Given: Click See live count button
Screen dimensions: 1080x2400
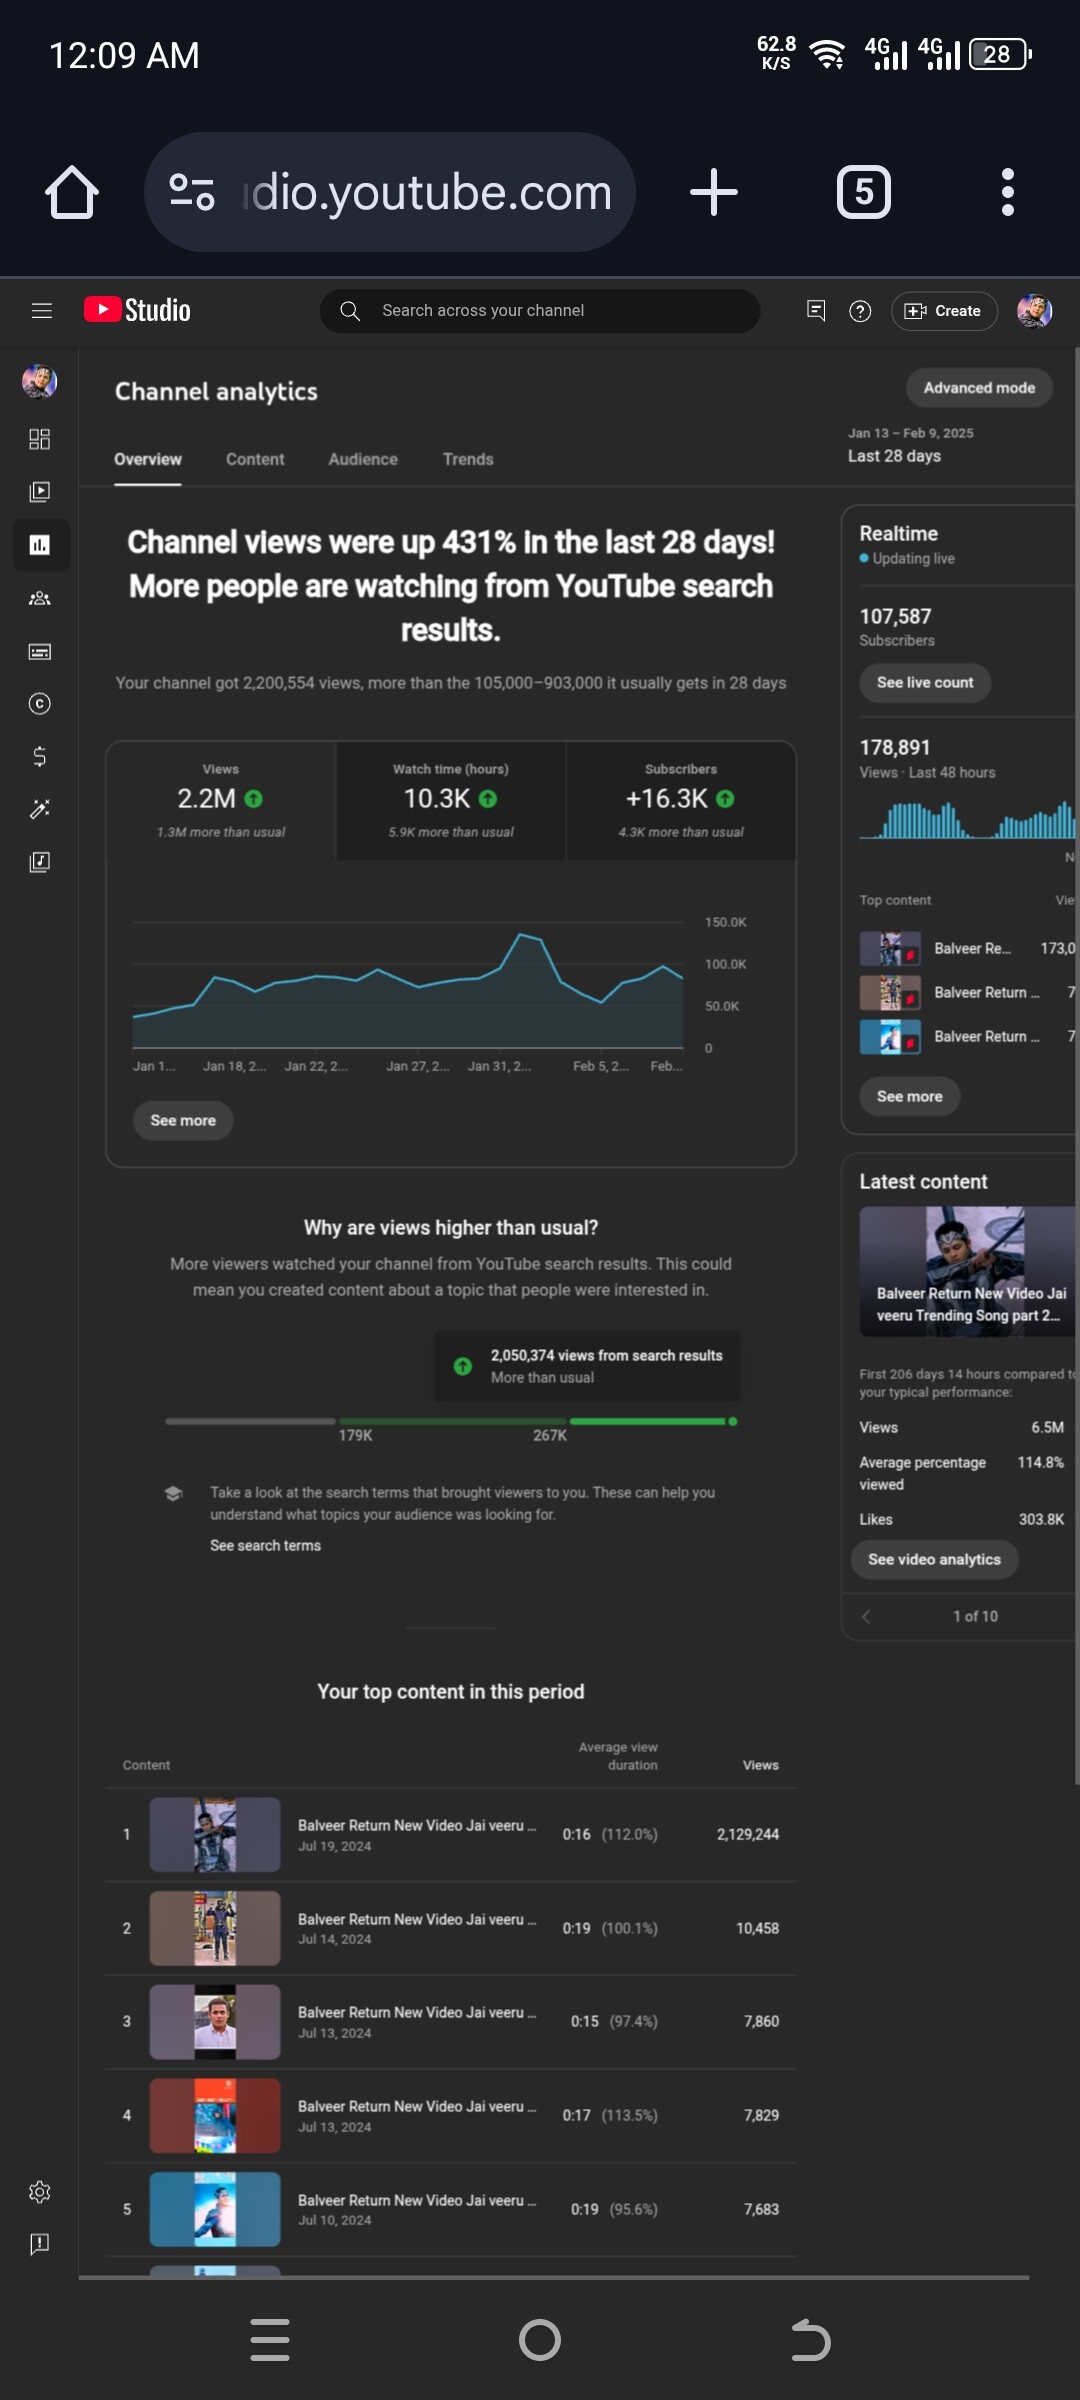Looking at the screenshot, I should click(925, 682).
